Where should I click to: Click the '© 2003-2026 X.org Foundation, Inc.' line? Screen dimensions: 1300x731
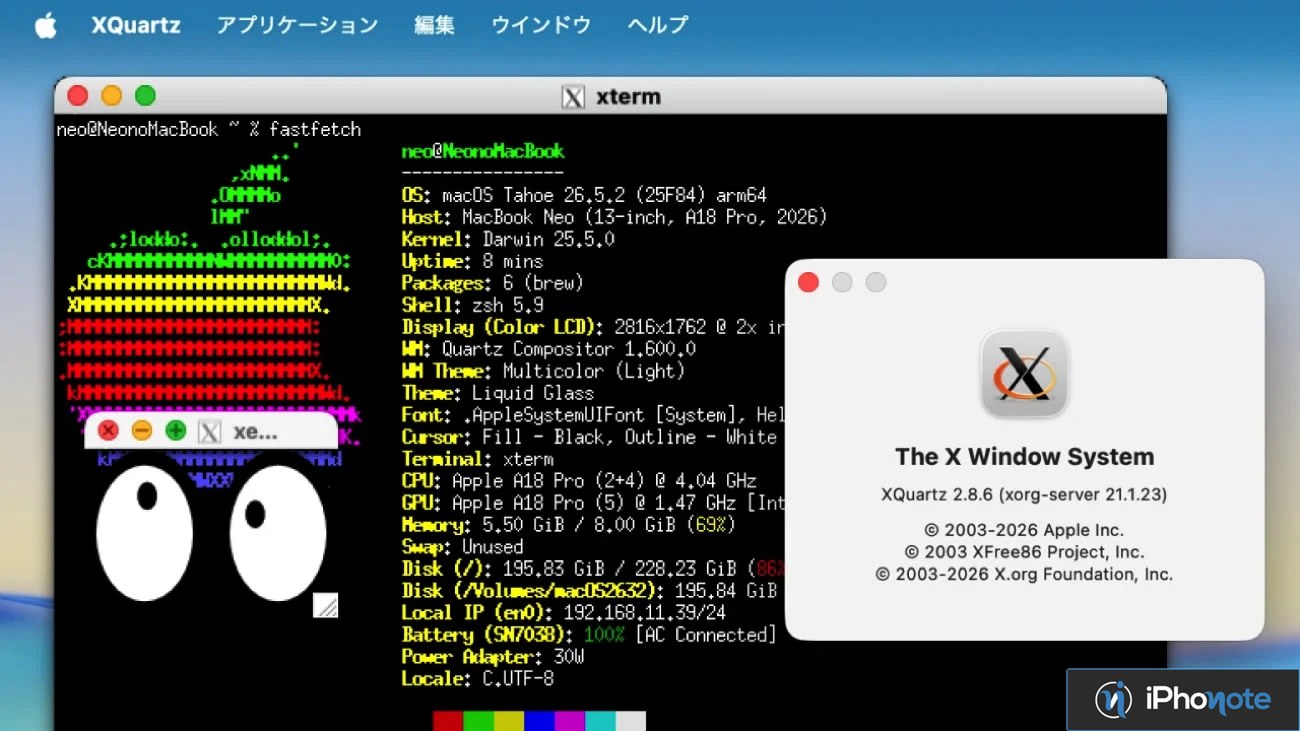tap(1024, 574)
